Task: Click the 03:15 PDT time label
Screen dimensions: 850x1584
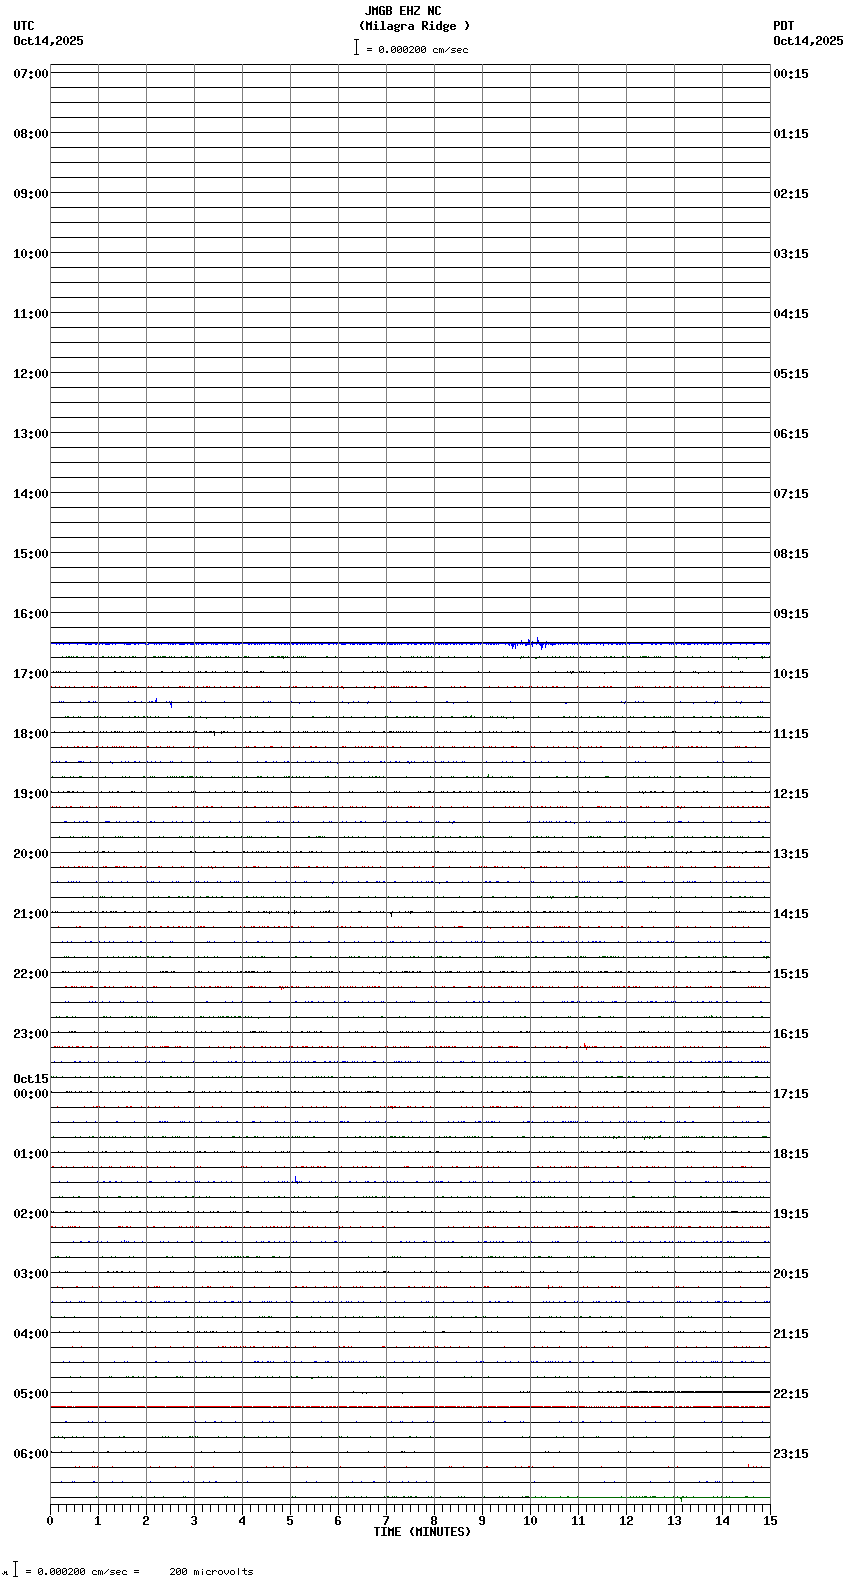Action: coord(791,254)
